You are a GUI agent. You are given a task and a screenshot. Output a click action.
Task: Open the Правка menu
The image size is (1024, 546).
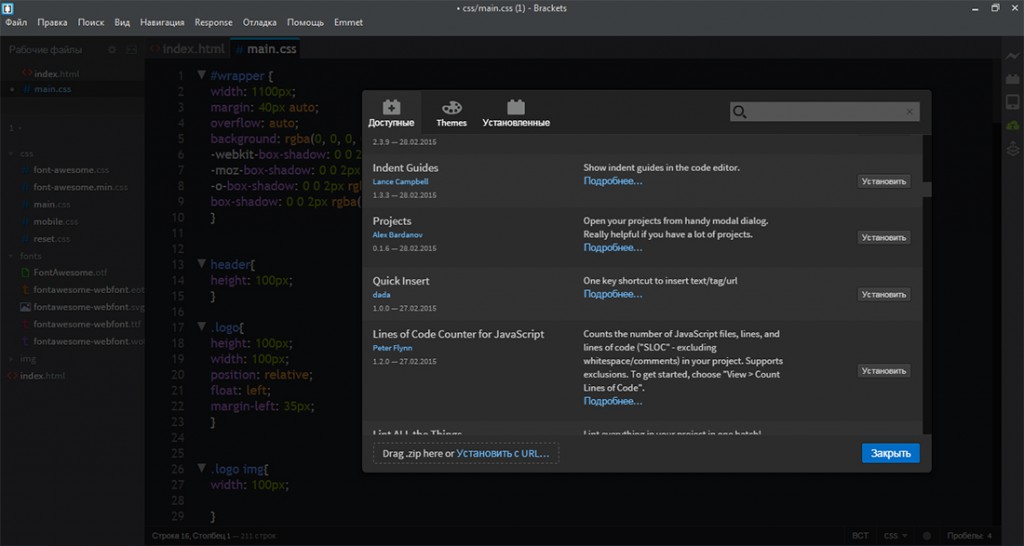(52, 22)
